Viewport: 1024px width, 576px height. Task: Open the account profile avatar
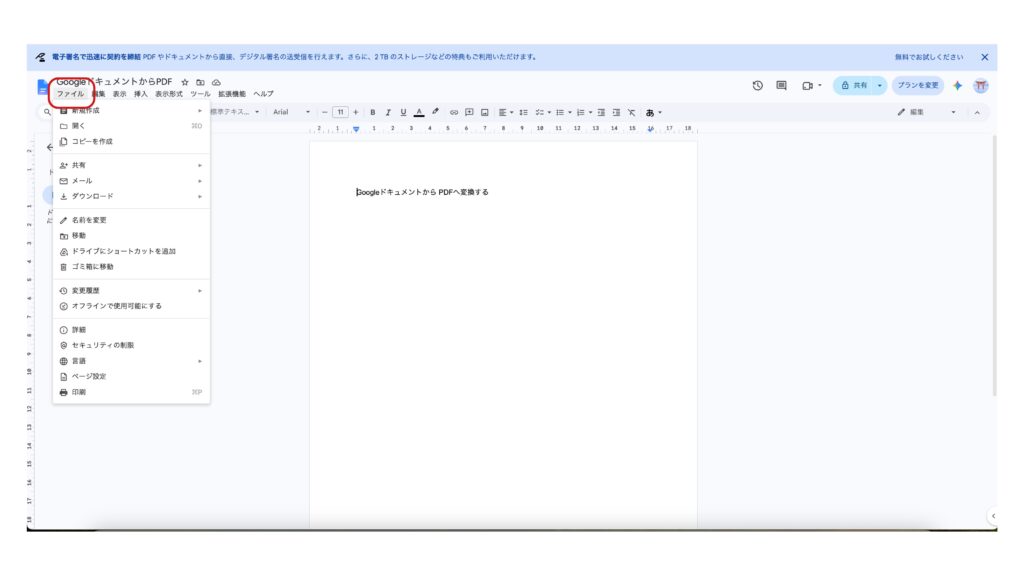980,86
